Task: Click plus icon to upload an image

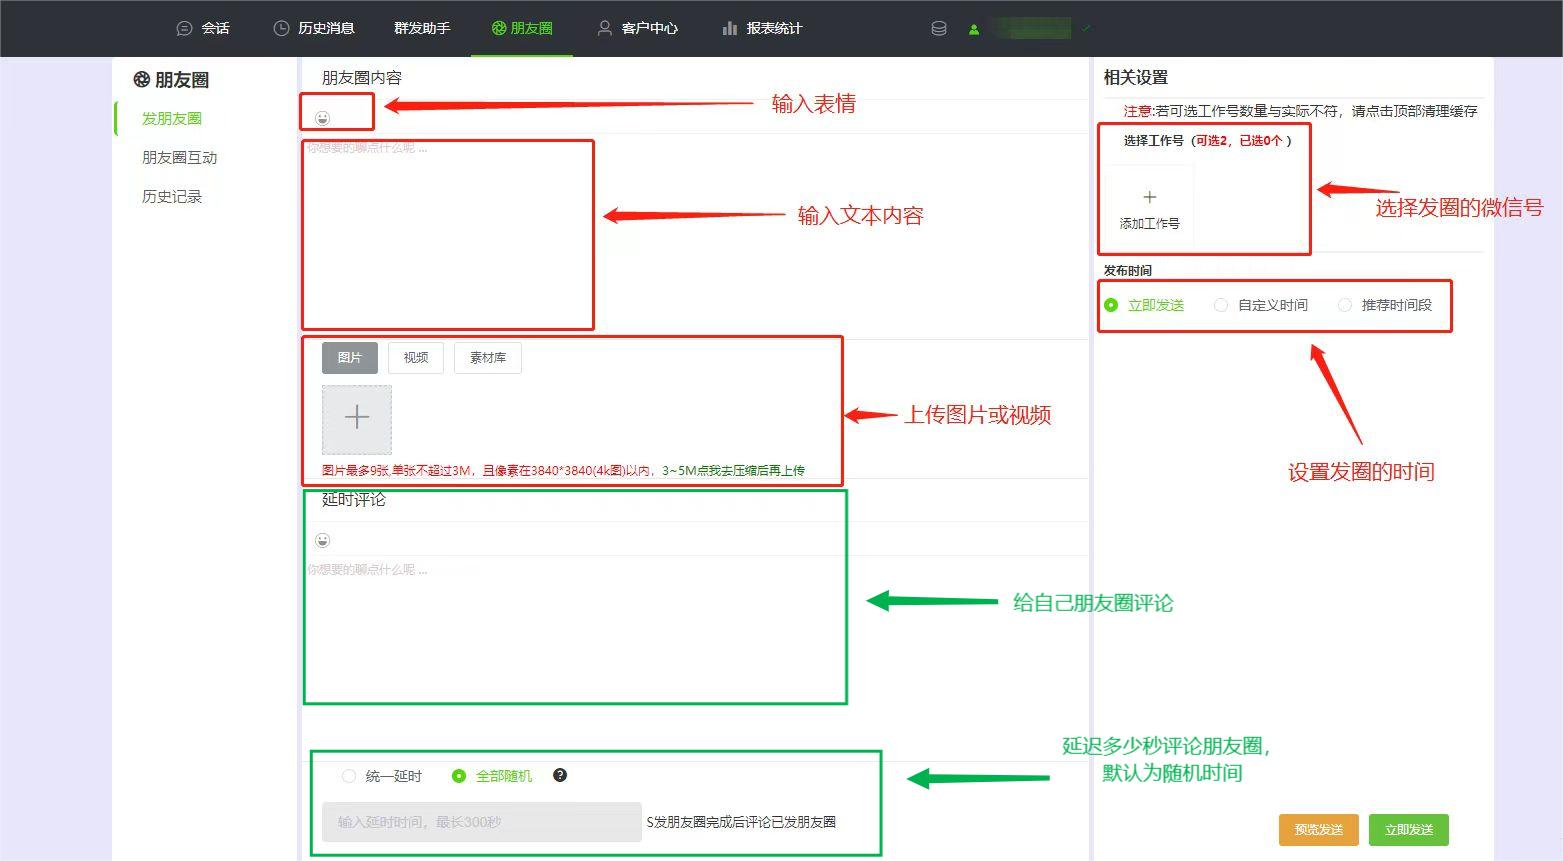Action: [x=356, y=418]
